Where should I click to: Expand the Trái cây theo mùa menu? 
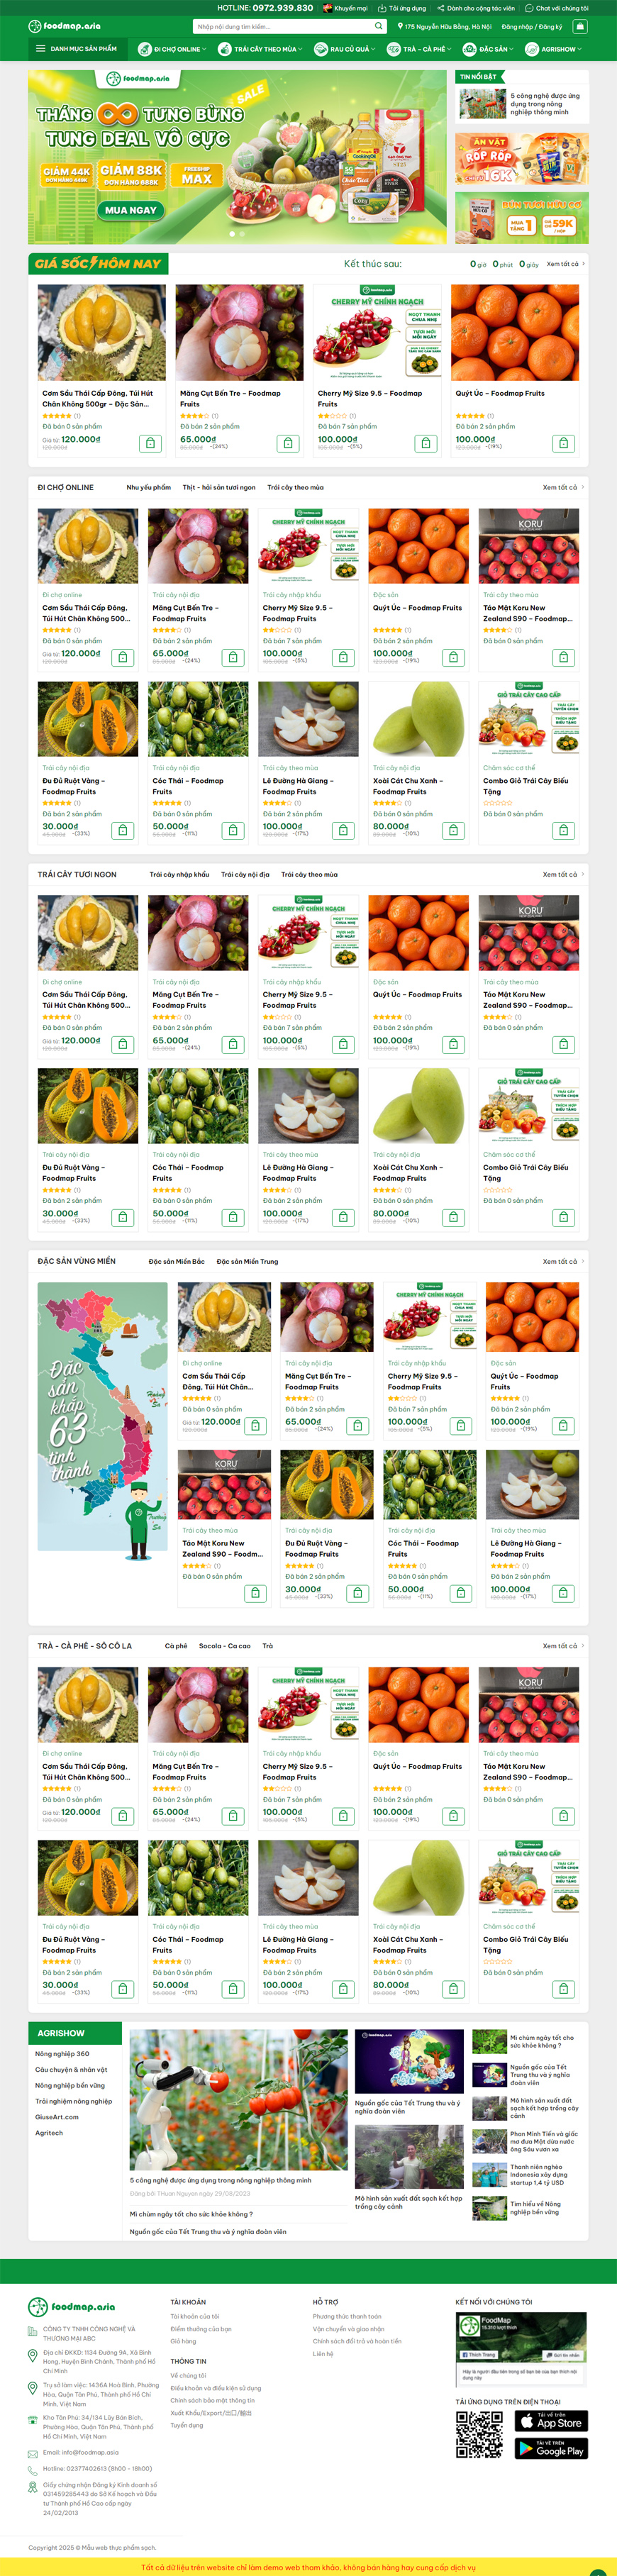(260, 49)
